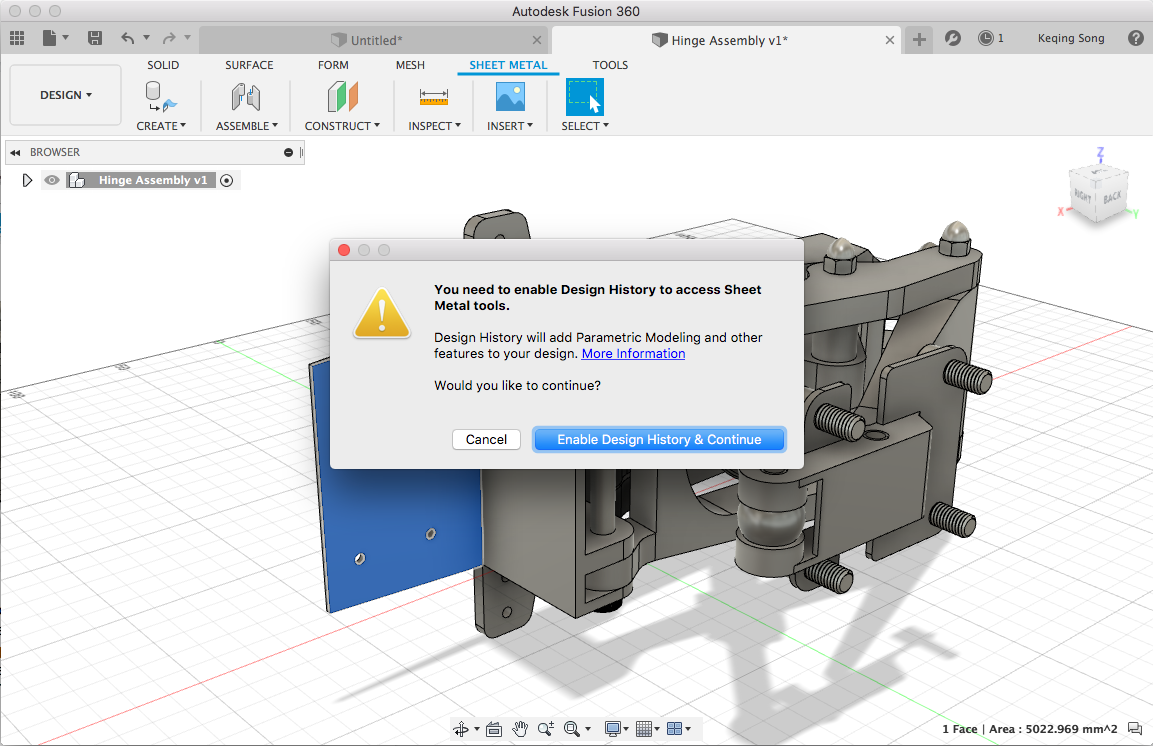
Task: Expand the Hinge Assembly v1 tree node
Action: pos(28,180)
